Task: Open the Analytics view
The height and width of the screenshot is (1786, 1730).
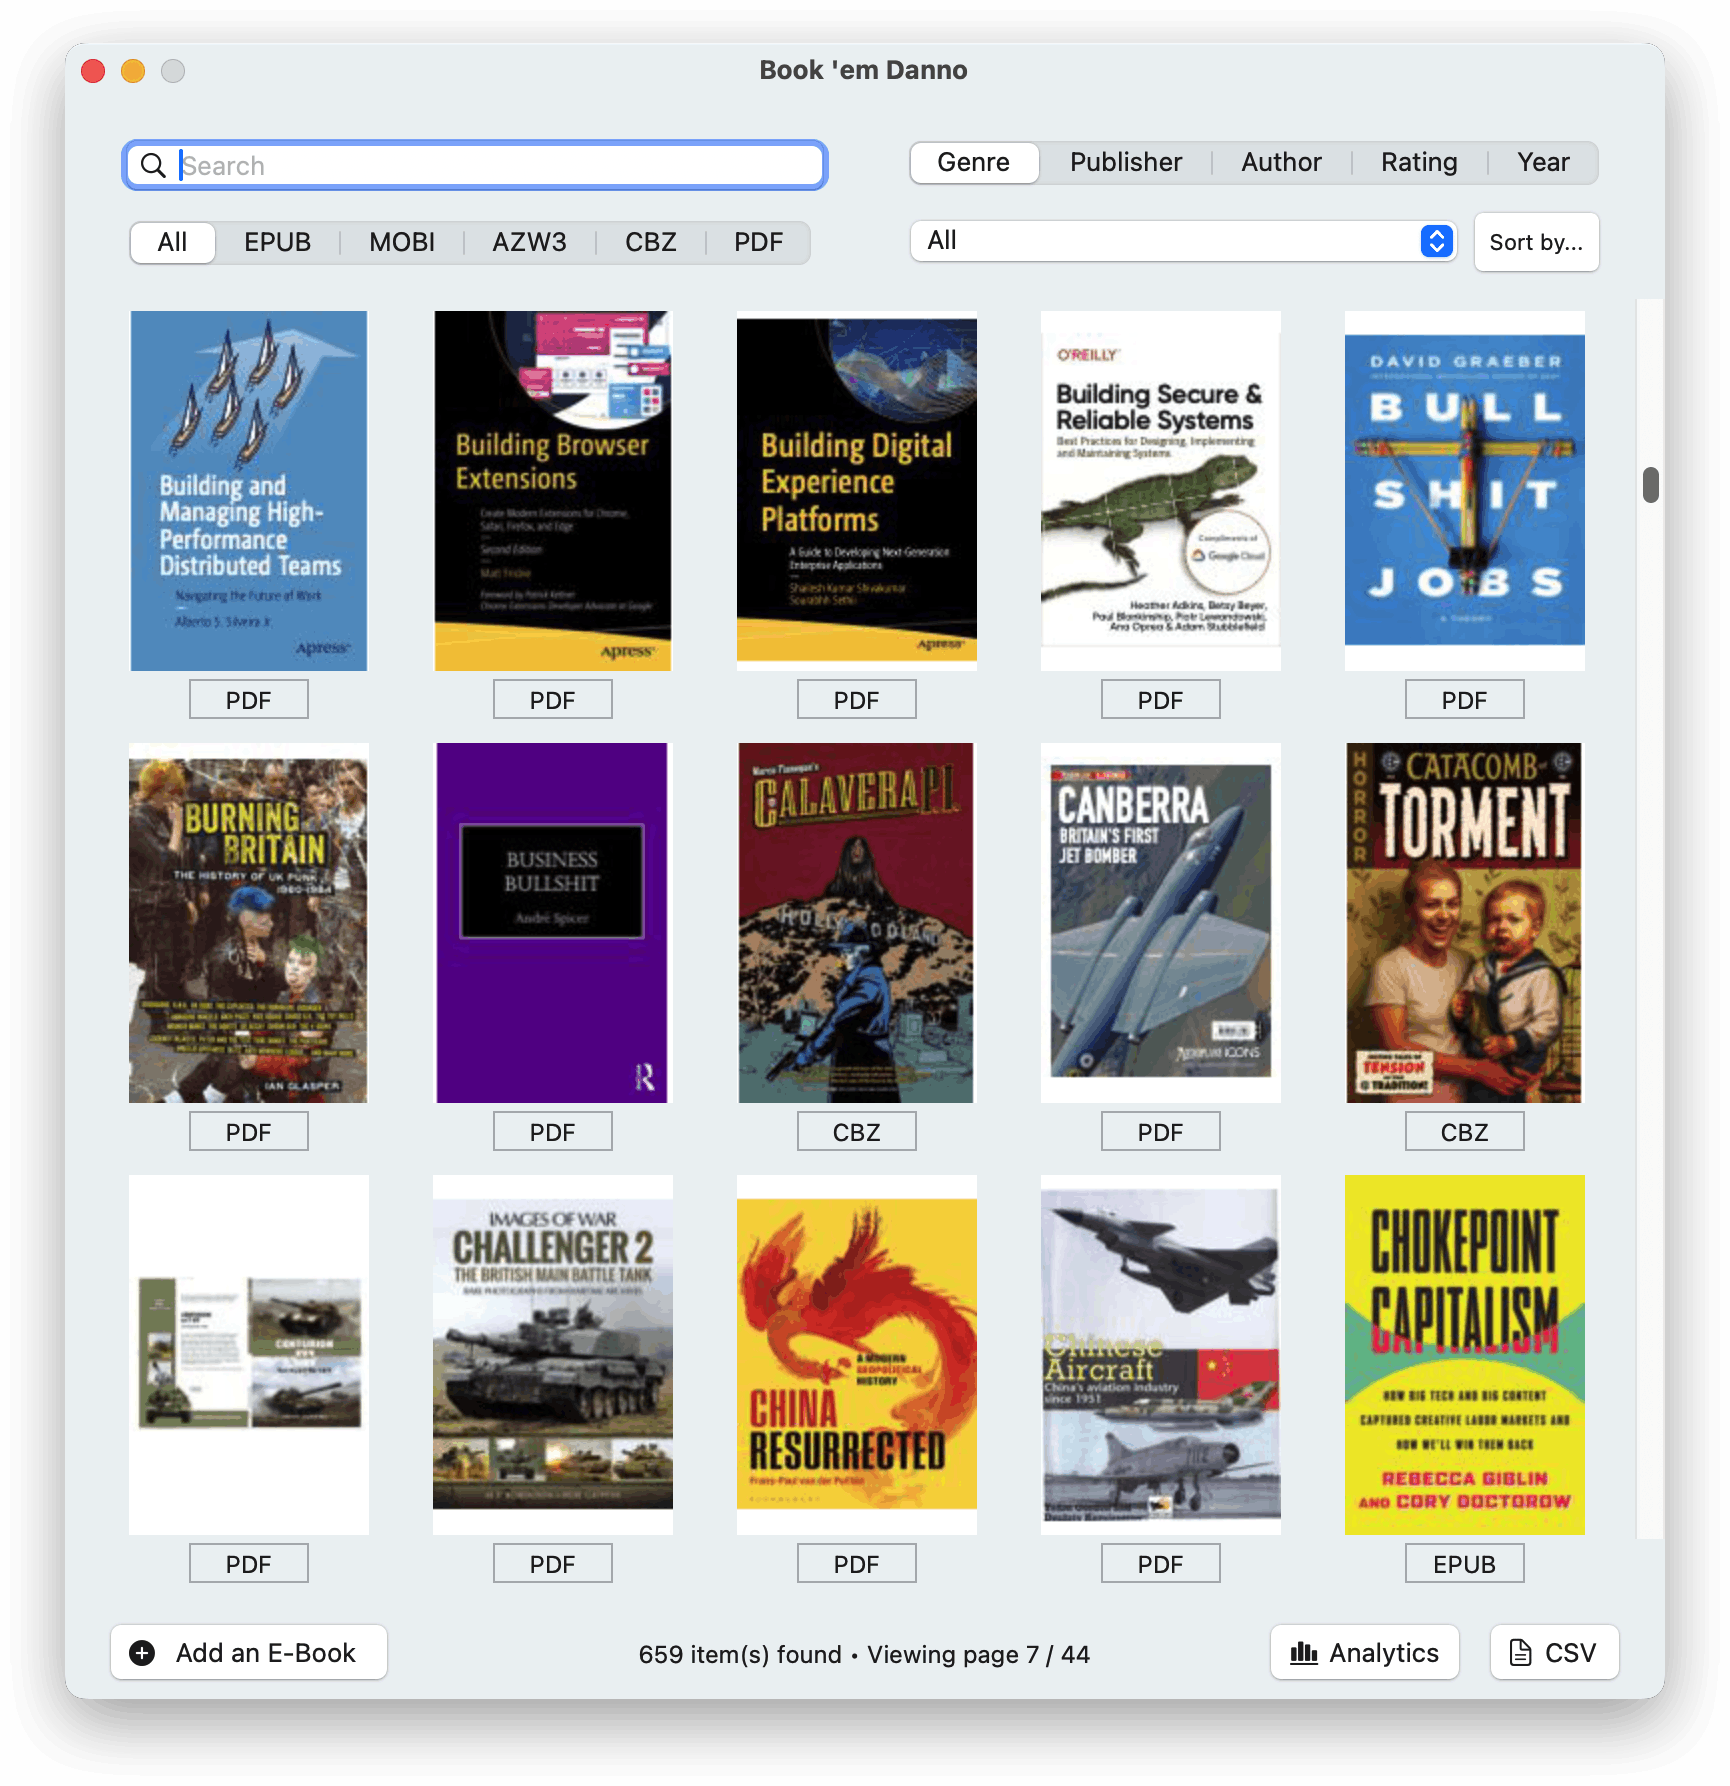Action: tap(1365, 1653)
